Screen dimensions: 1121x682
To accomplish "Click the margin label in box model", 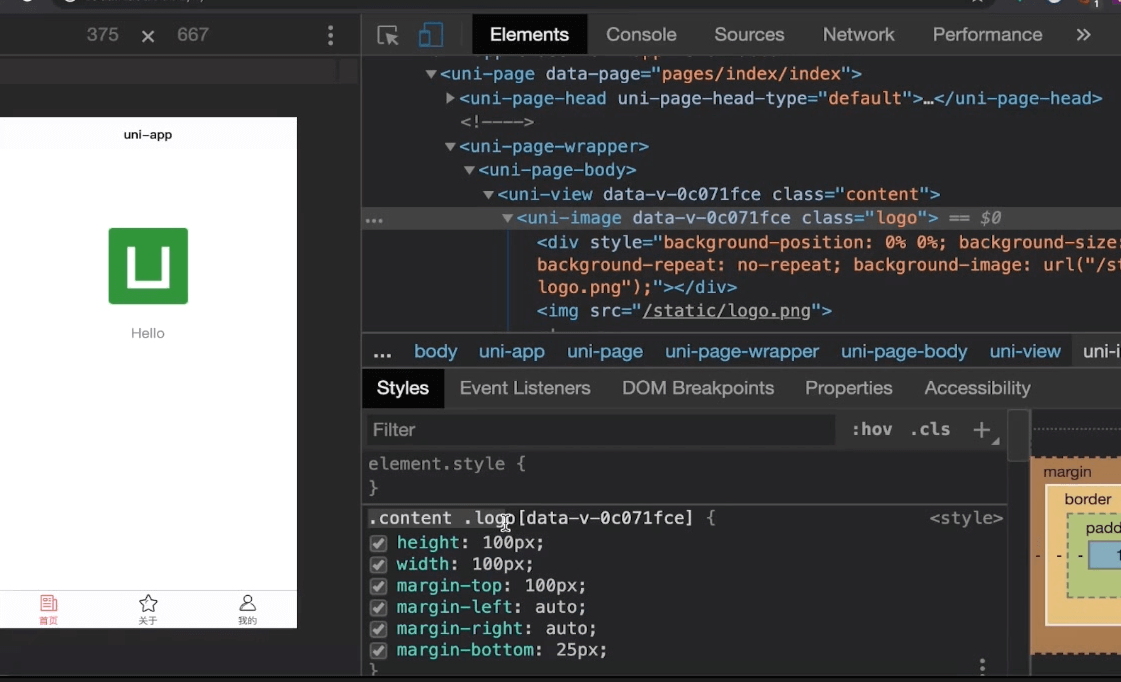I will click(1067, 472).
